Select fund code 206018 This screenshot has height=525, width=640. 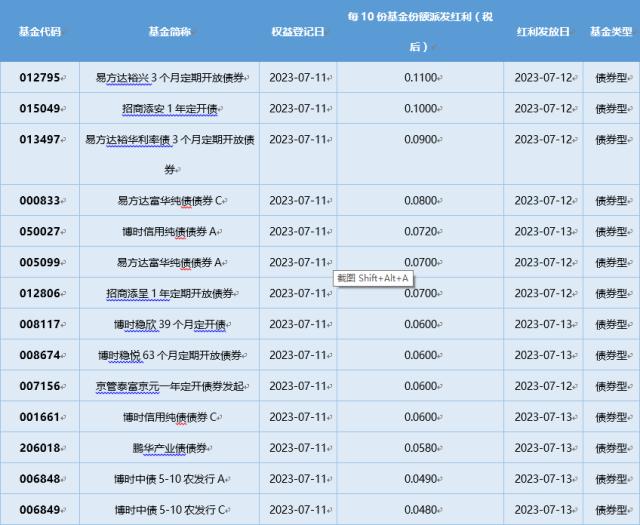(40, 448)
